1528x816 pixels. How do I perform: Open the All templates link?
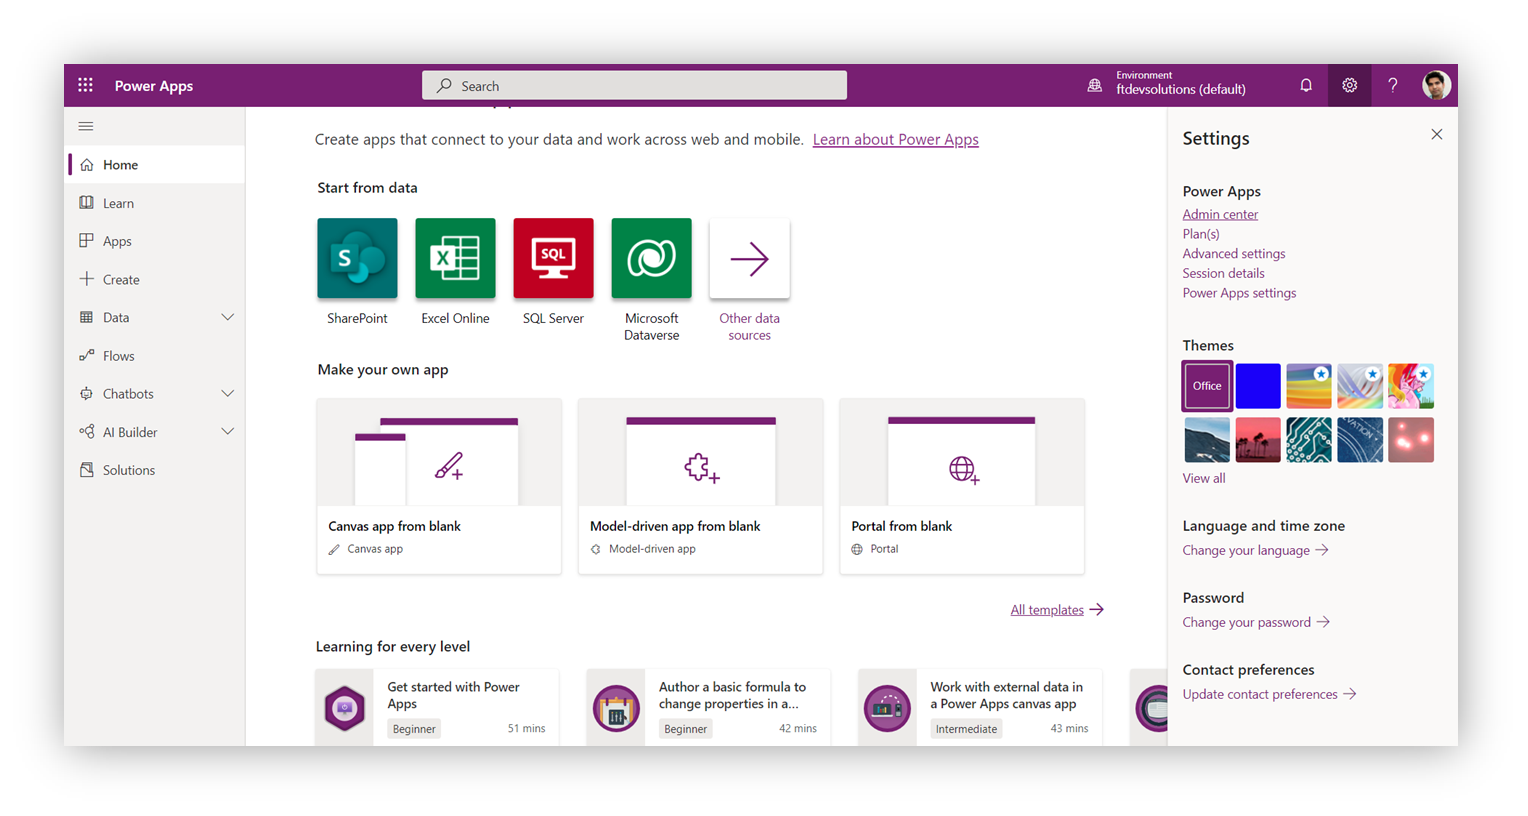click(x=1056, y=610)
